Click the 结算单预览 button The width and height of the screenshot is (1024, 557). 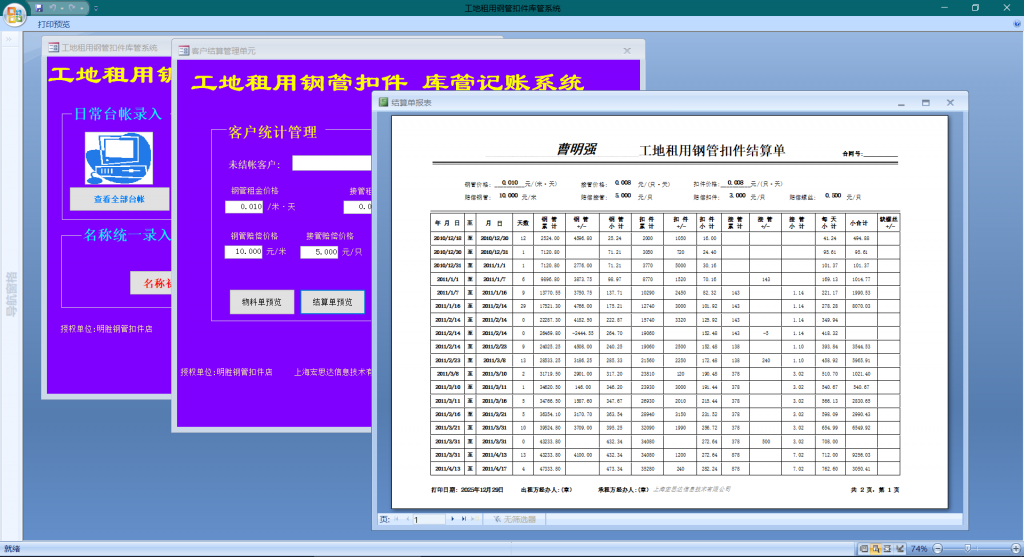332,302
